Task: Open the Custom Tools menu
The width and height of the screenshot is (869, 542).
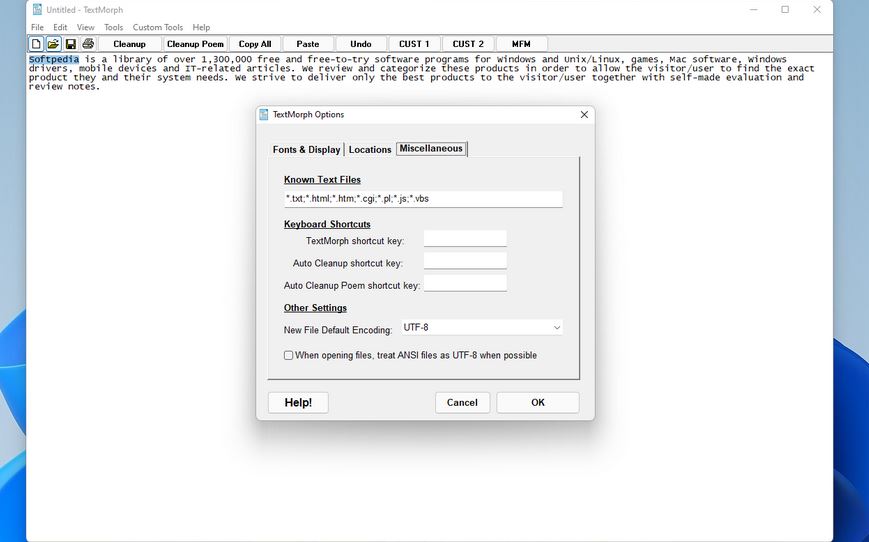Action: click(157, 27)
